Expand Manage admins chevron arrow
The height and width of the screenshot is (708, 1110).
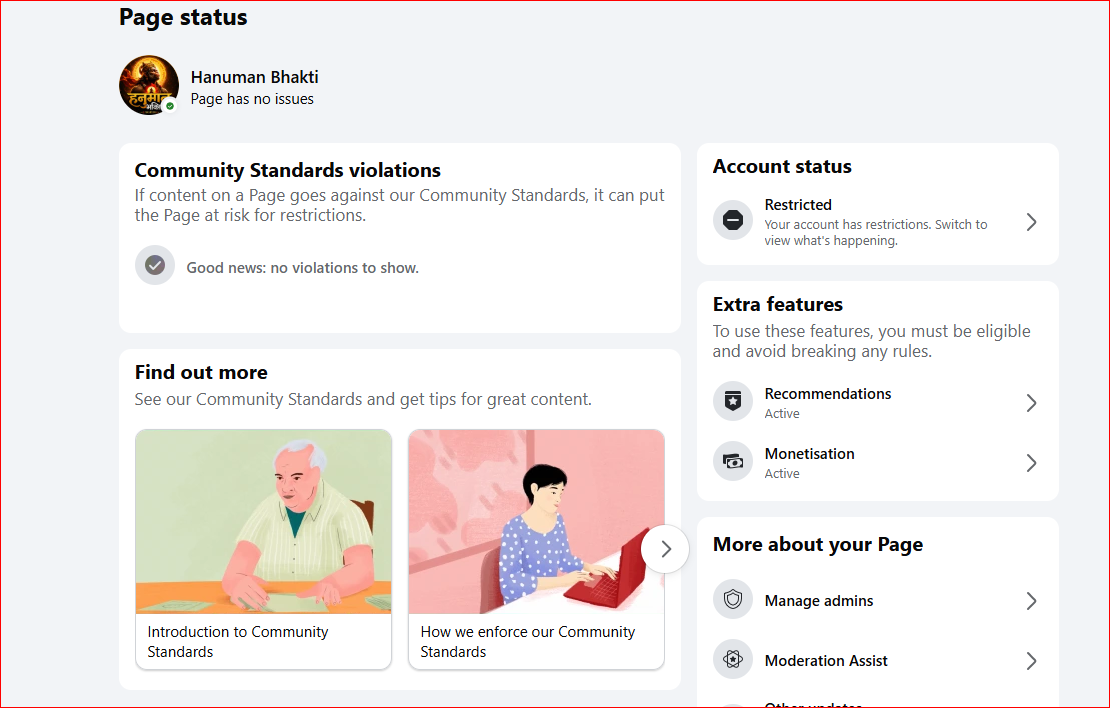point(1031,601)
